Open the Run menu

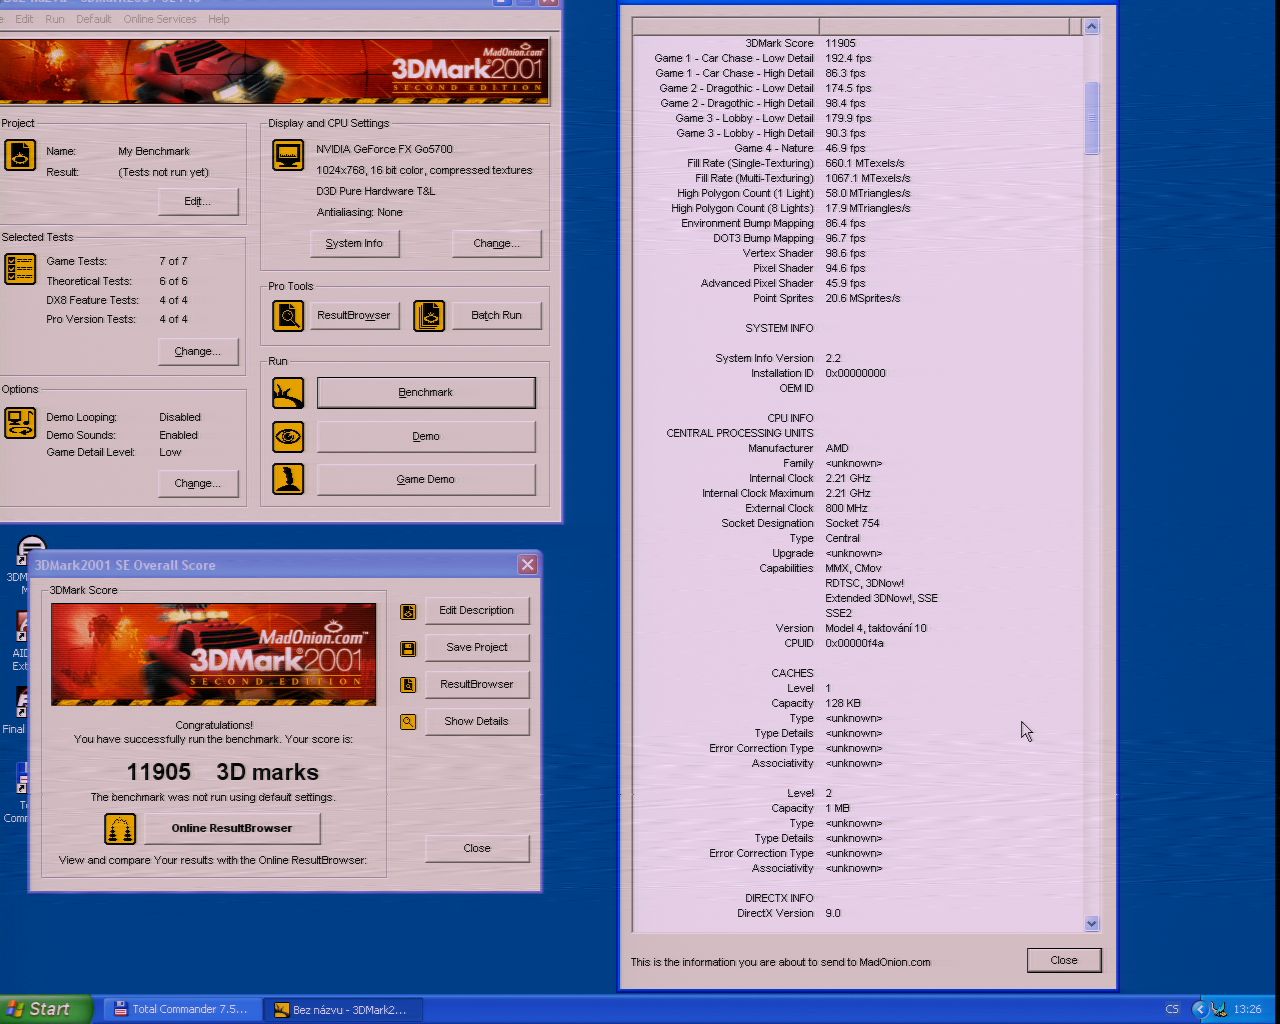[x=55, y=19]
